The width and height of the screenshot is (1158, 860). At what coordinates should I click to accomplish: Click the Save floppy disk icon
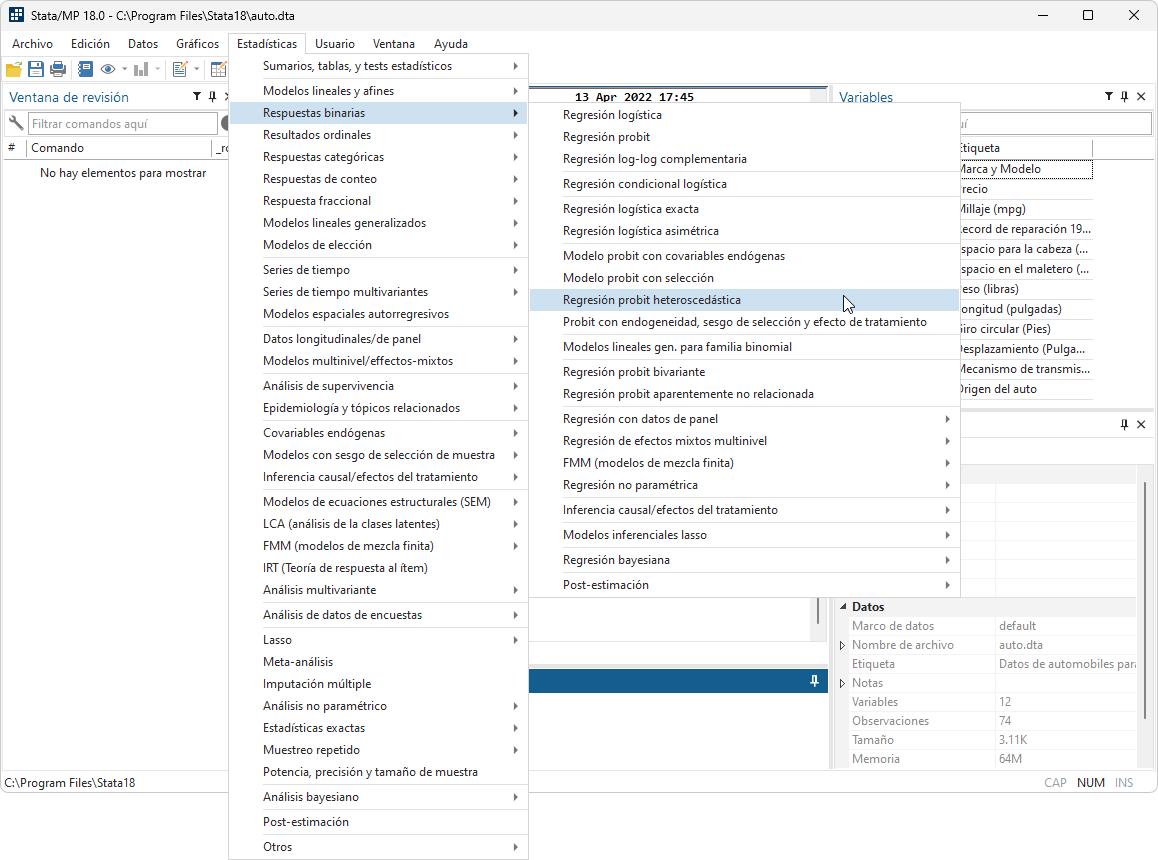tap(35, 69)
